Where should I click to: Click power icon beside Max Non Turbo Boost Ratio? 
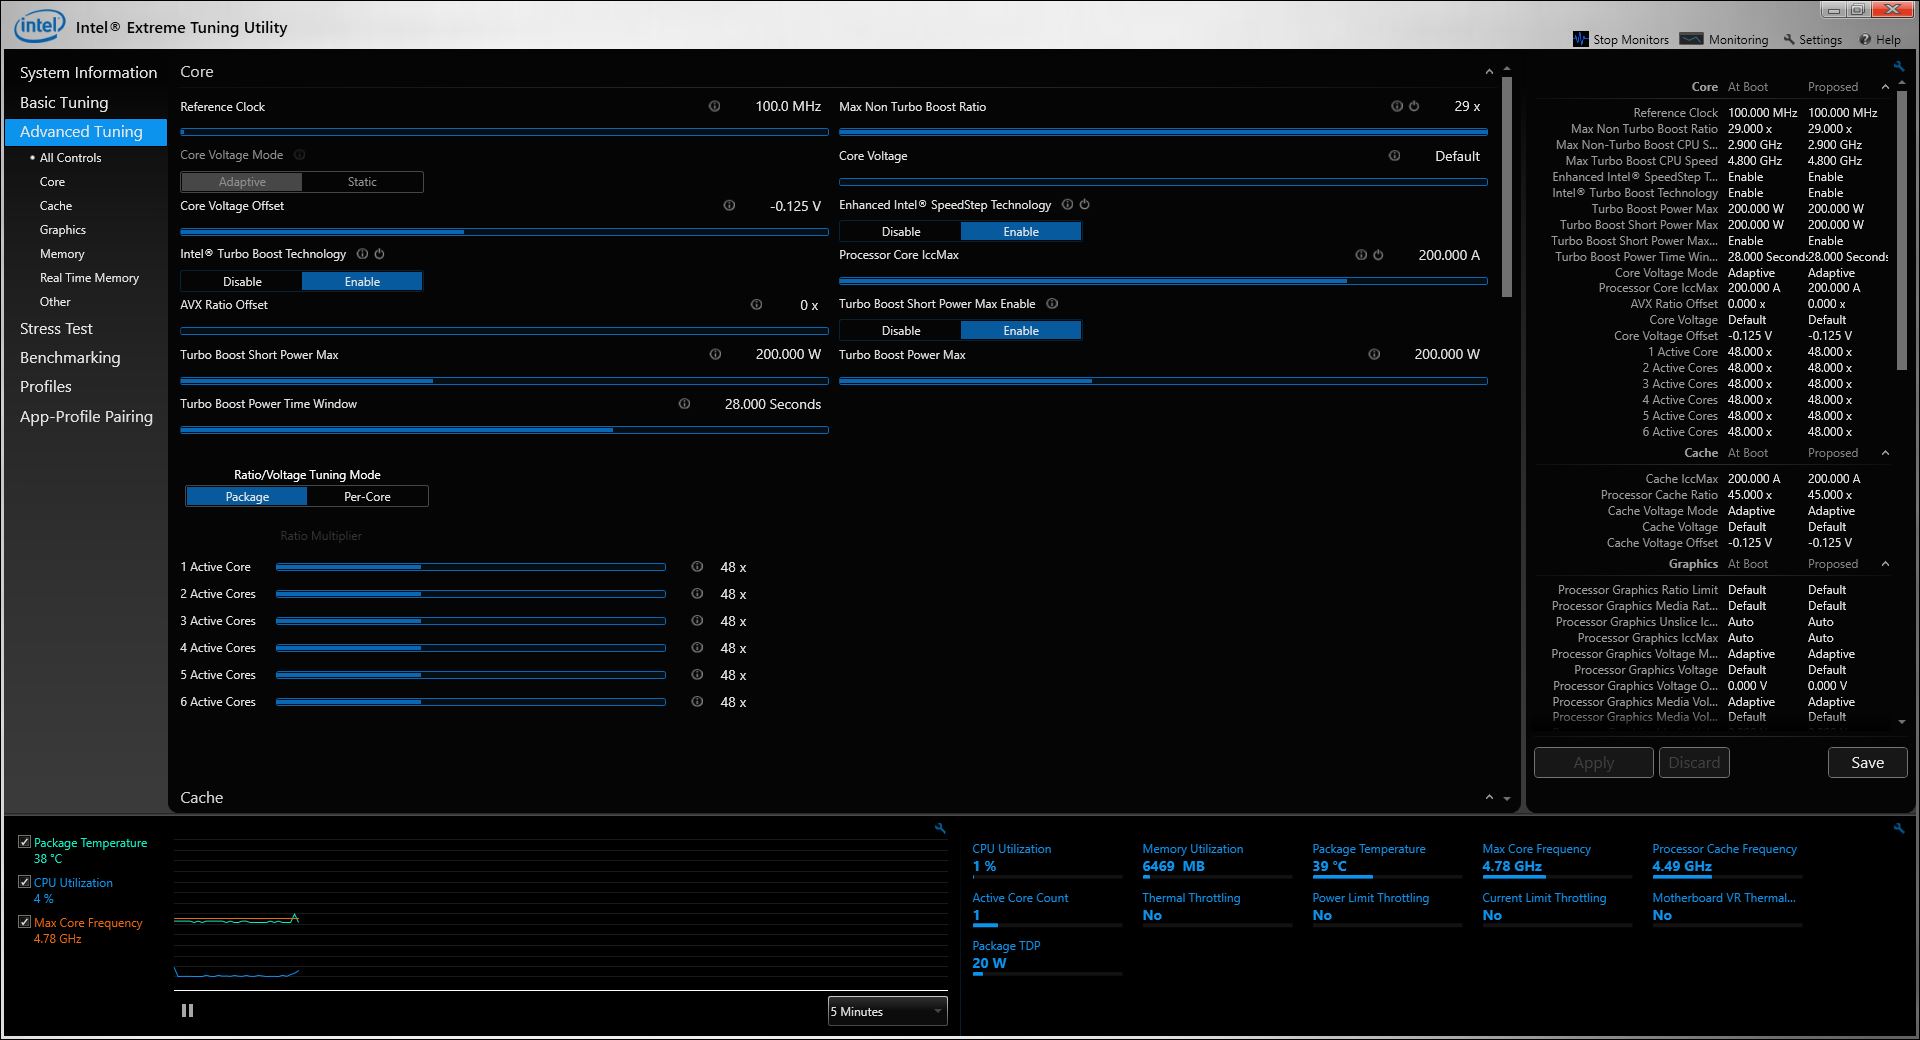(x=1414, y=106)
